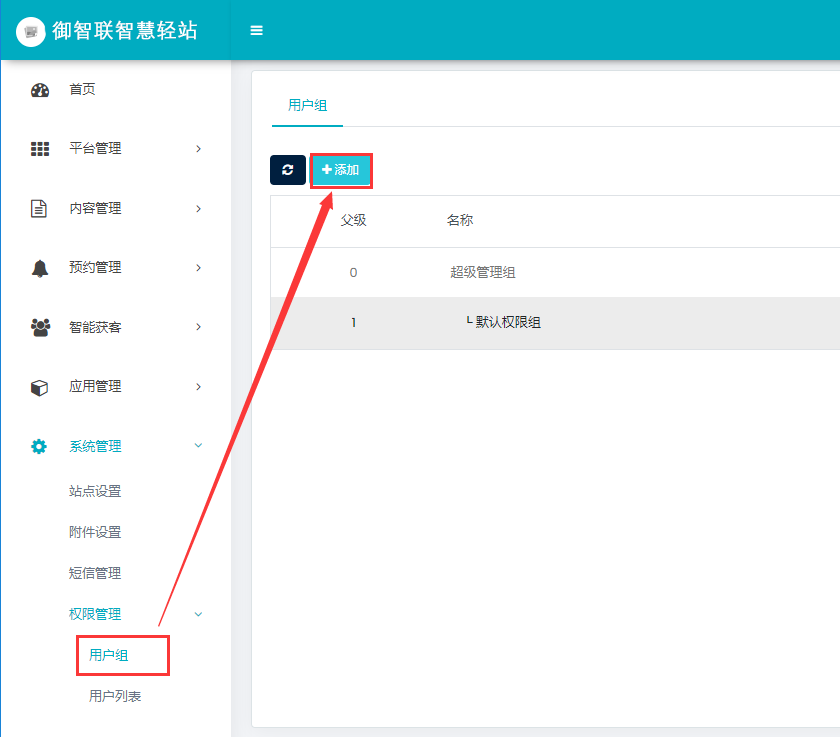Click the dashboard icon beside 首页
The image size is (840, 737).
click(40, 90)
